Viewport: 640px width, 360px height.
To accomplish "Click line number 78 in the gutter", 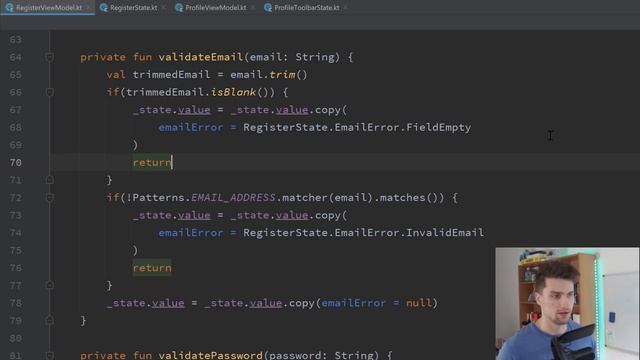I will point(16,303).
